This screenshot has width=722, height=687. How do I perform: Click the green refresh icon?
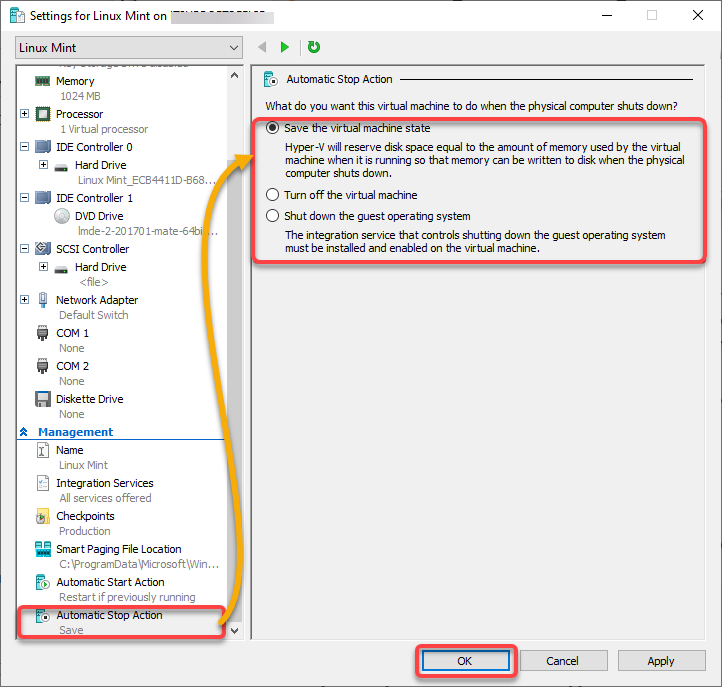click(314, 47)
